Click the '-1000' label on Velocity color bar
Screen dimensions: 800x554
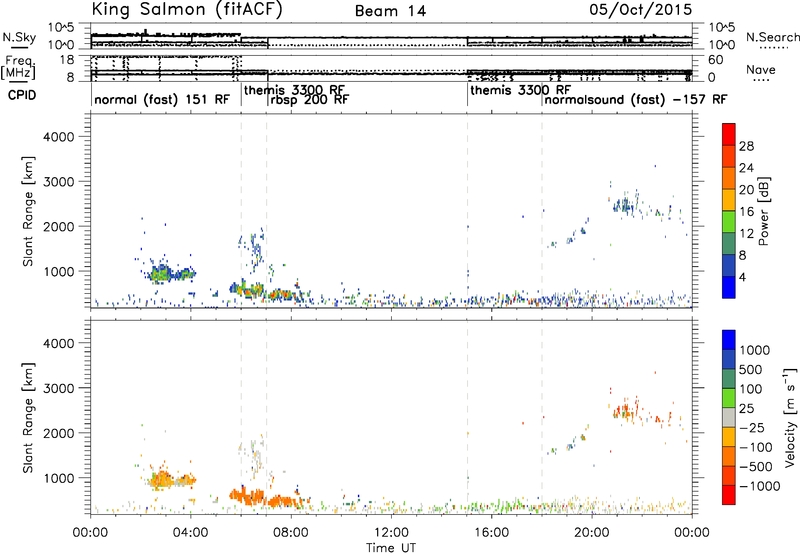pos(759,486)
